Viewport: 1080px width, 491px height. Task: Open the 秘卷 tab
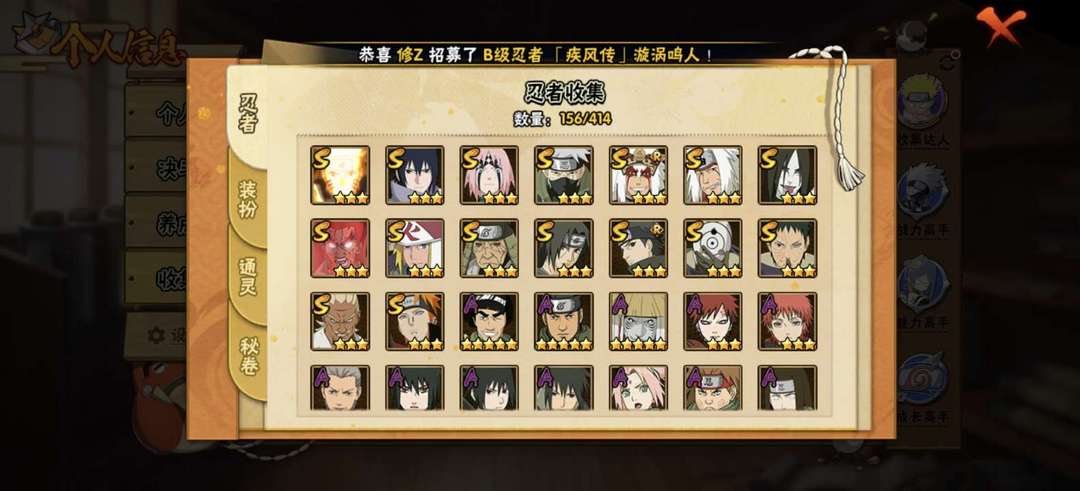coord(248,355)
